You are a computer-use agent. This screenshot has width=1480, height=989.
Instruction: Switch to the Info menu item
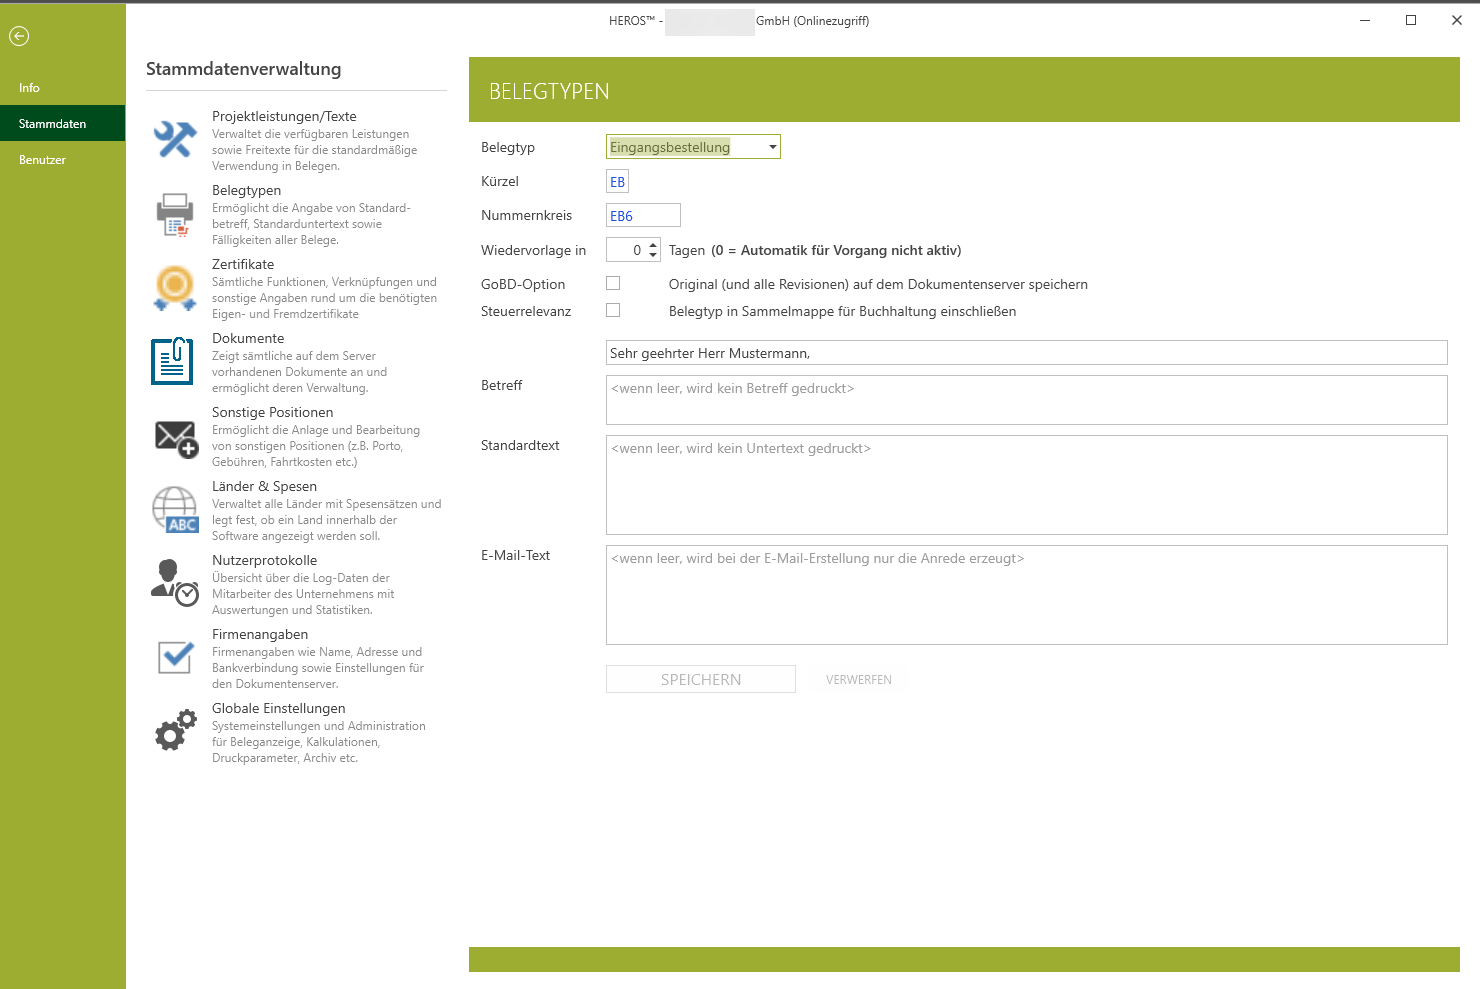[29, 88]
